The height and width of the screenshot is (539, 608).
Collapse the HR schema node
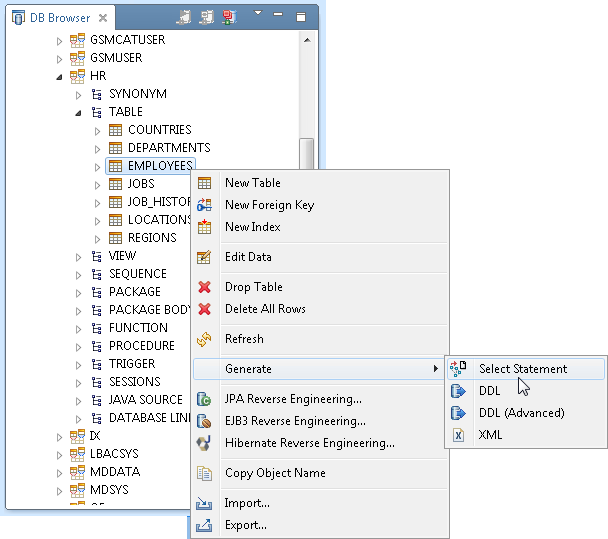coord(59,76)
